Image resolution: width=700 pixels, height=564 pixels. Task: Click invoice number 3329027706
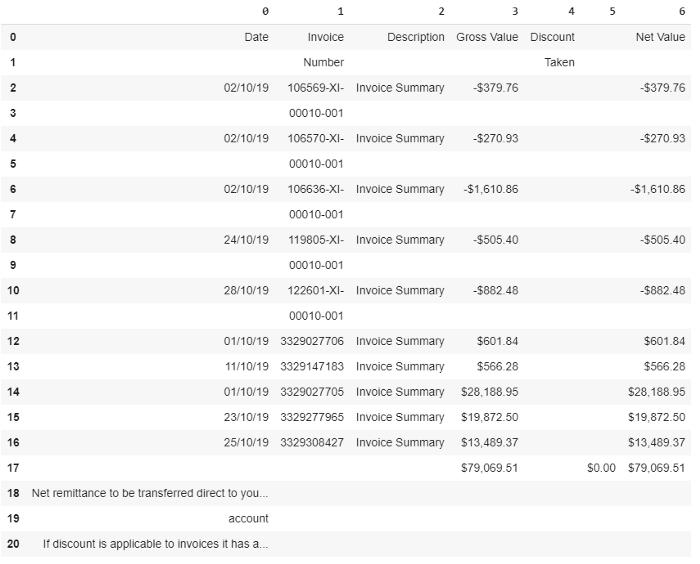[x=312, y=341]
